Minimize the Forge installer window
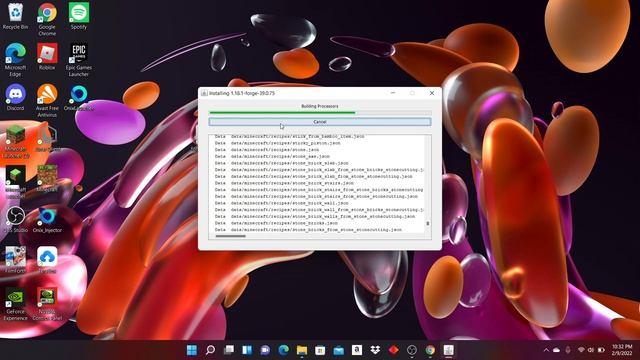This screenshot has width=640, height=360. click(x=393, y=93)
